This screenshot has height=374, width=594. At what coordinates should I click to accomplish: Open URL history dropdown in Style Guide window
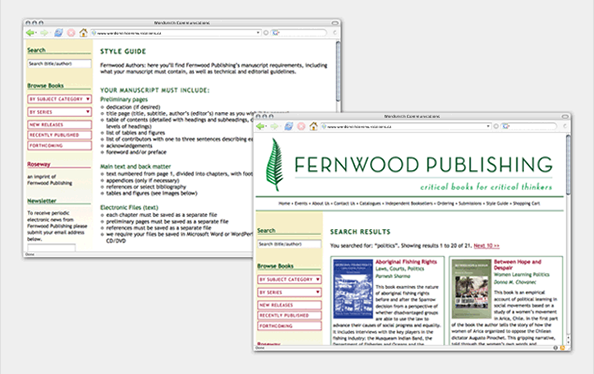[258, 33]
